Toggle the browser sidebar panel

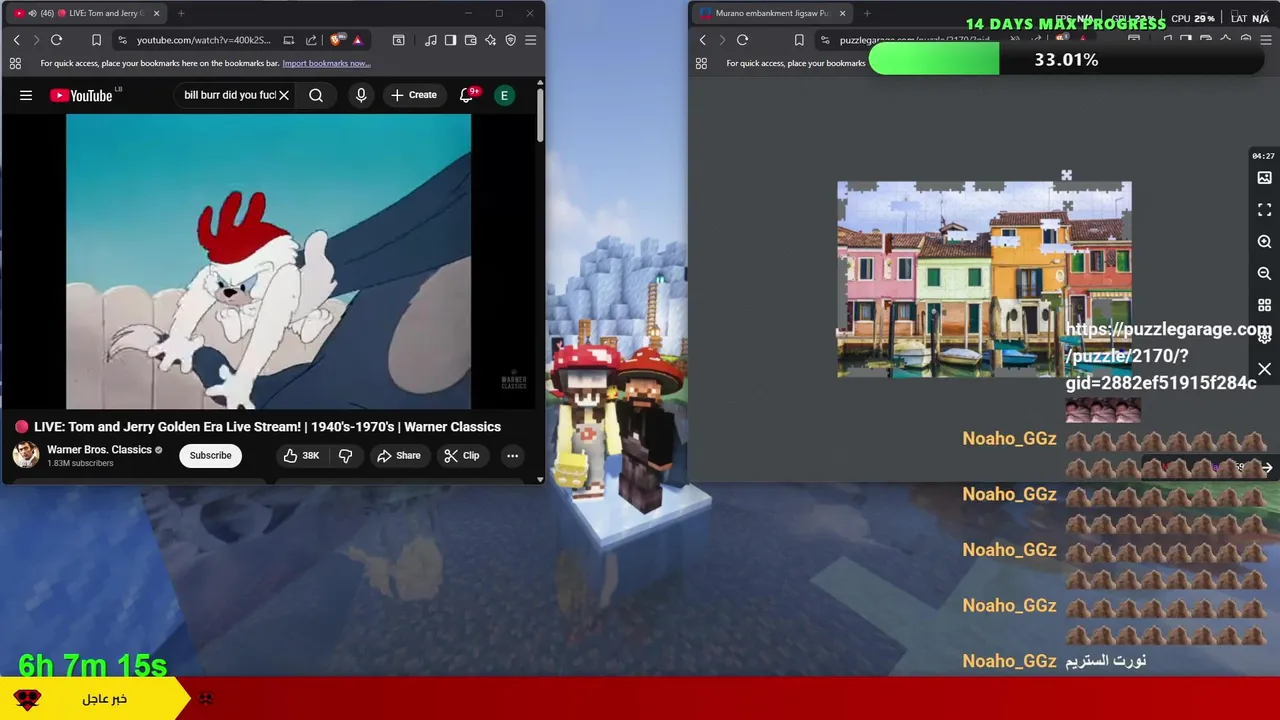tap(450, 40)
